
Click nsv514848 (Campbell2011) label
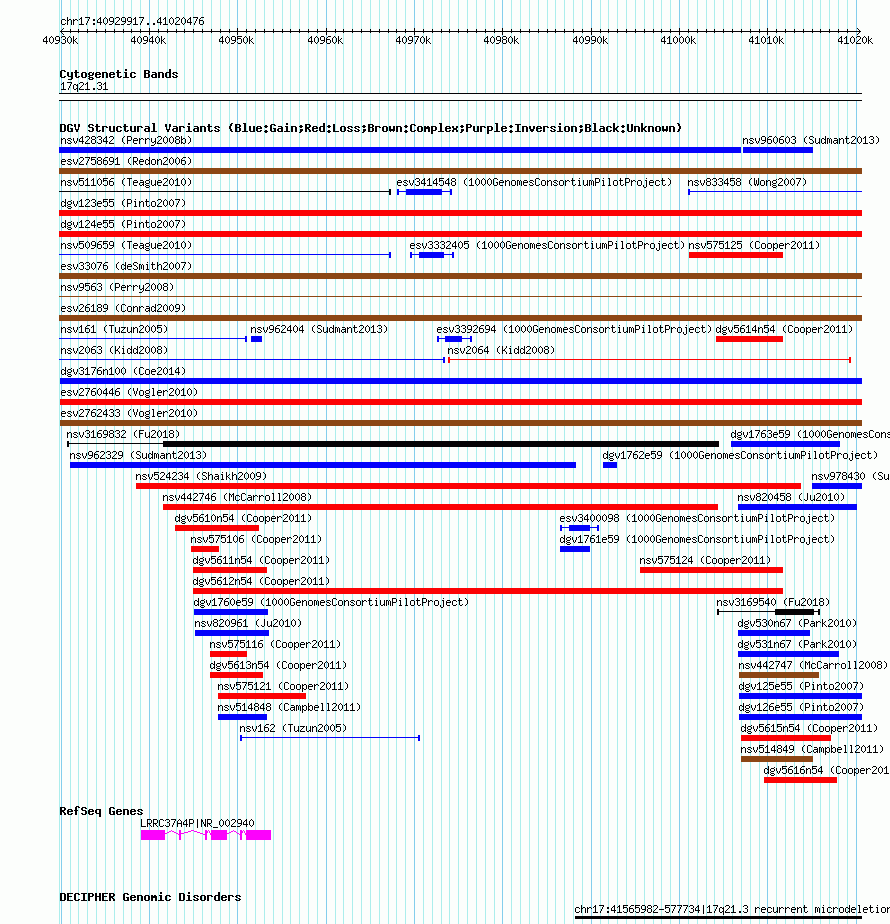point(289,707)
